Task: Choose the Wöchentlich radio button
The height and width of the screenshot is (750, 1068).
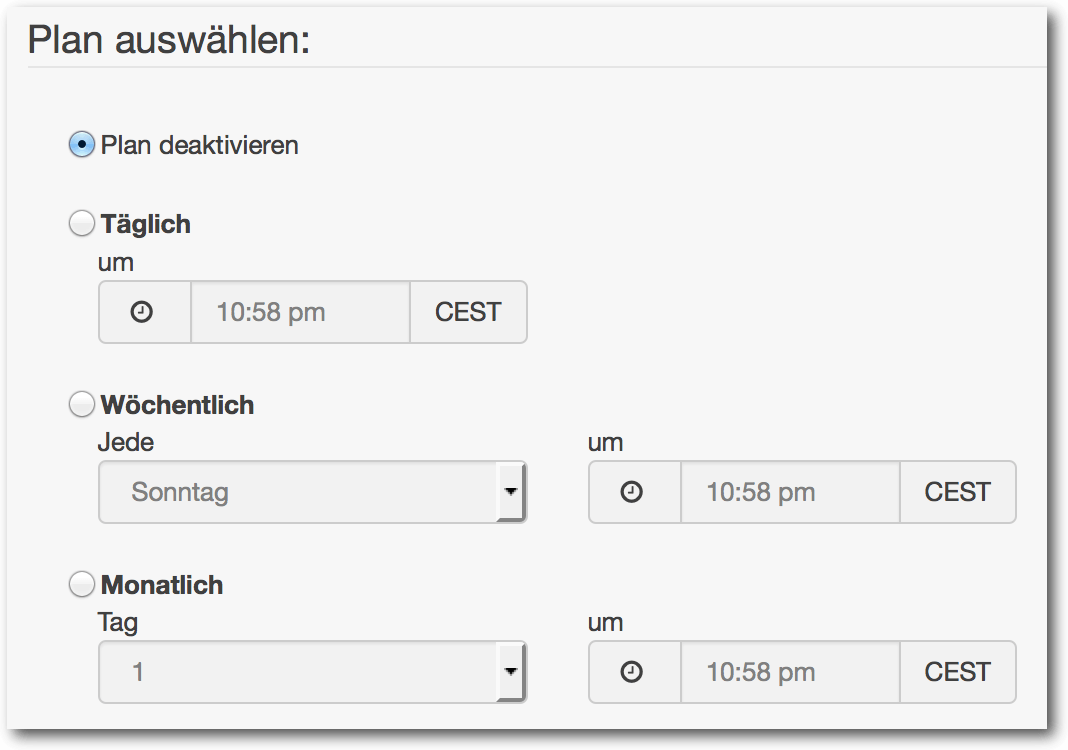Action: point(82,405)
